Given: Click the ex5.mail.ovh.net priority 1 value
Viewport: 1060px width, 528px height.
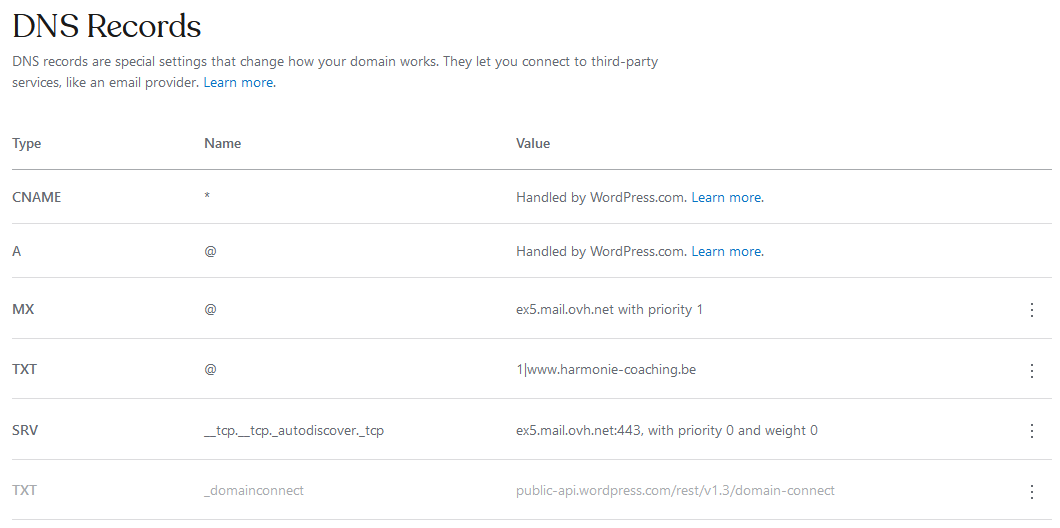Looking at the screenshot, I should coord(609,310).
